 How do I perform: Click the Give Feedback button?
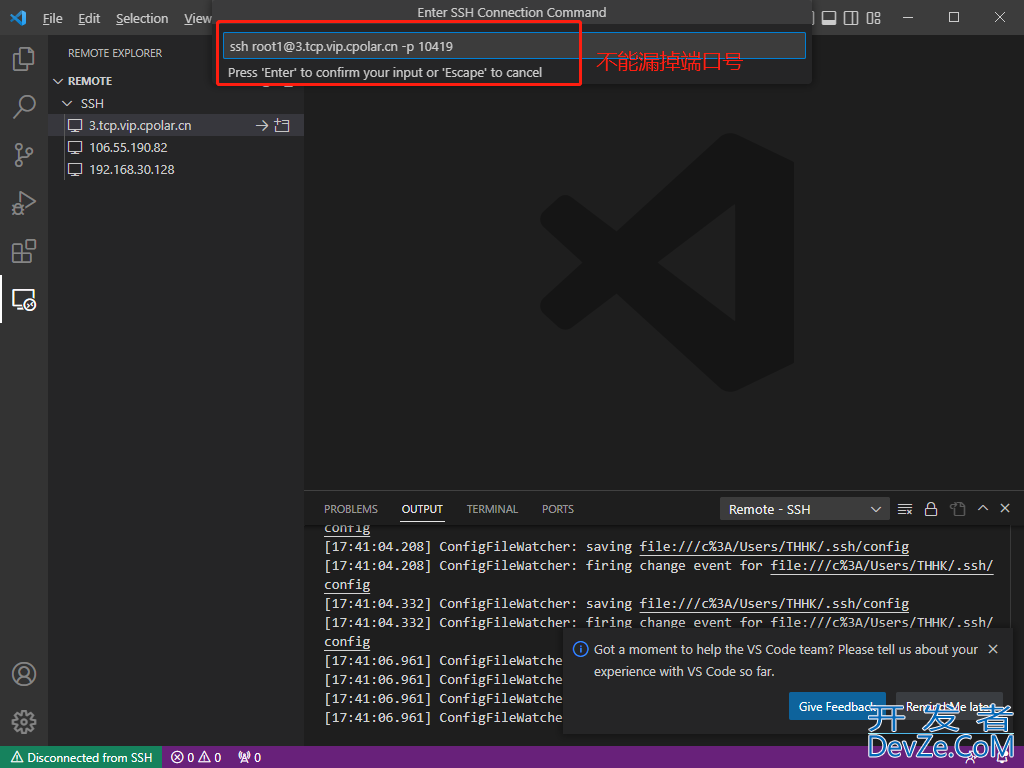[837, 707]
